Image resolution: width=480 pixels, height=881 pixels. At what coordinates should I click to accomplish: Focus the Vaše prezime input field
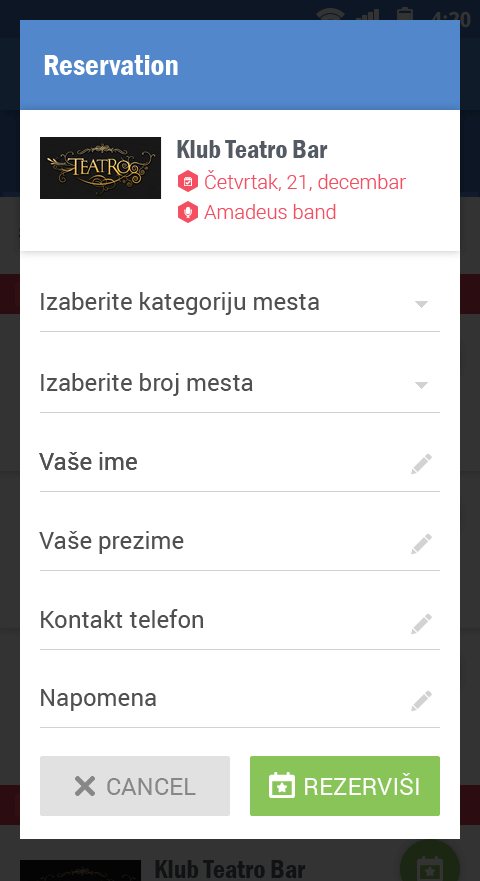[x=239, y=543]
